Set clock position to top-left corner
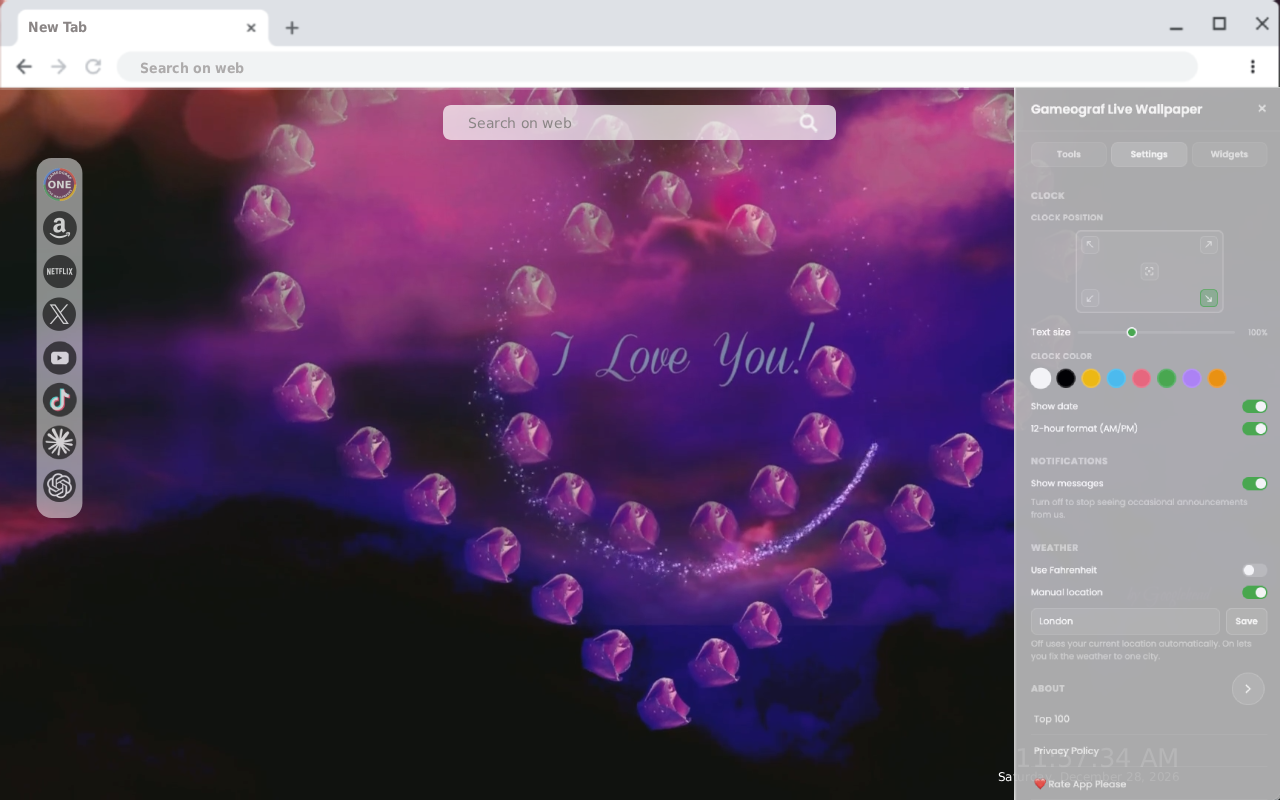 click(x=1090, y=245)
